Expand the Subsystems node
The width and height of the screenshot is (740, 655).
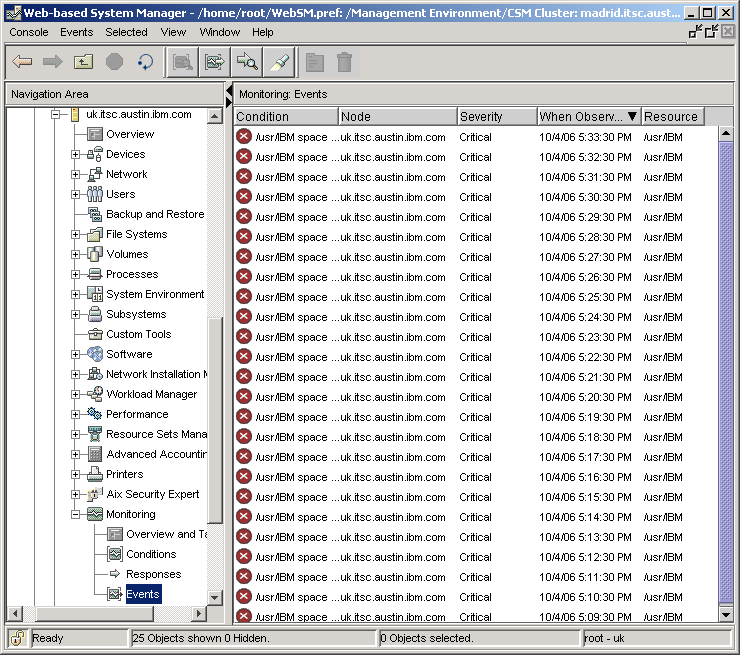76,314
